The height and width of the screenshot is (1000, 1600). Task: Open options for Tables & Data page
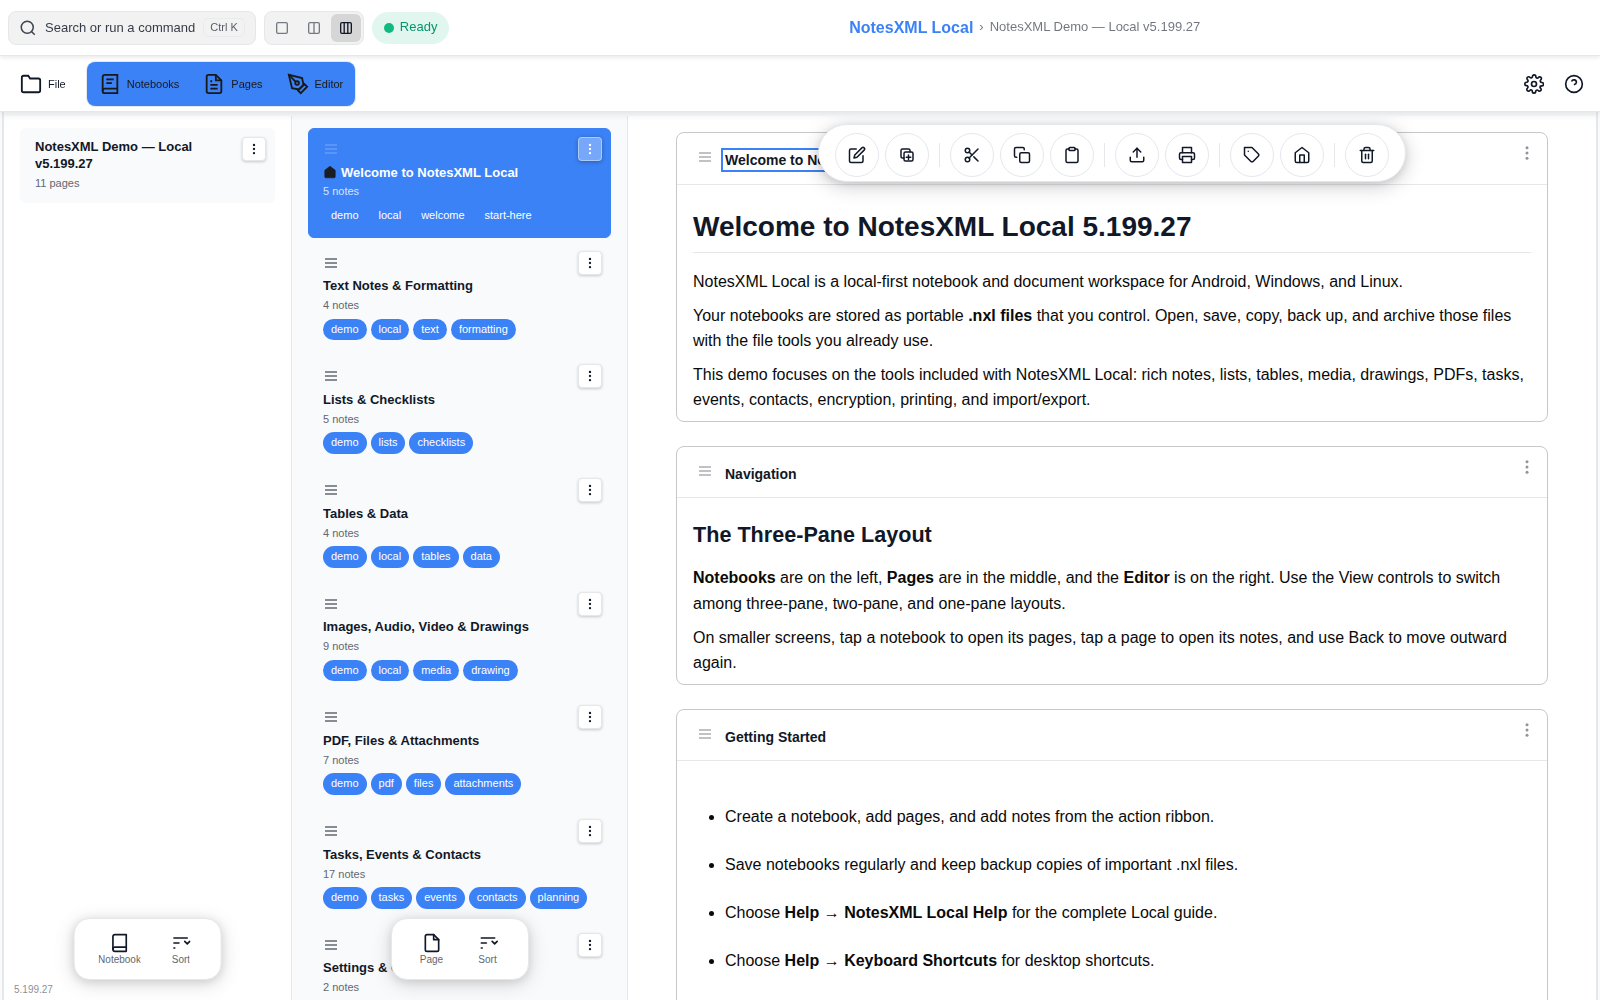click(590, 490)
